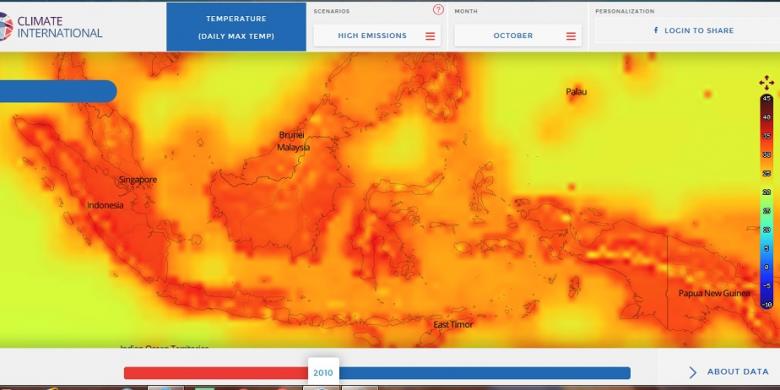Click the four-arrow map pan icon
The width and height of the screenshot is (780, 390).
pos(766,83)
